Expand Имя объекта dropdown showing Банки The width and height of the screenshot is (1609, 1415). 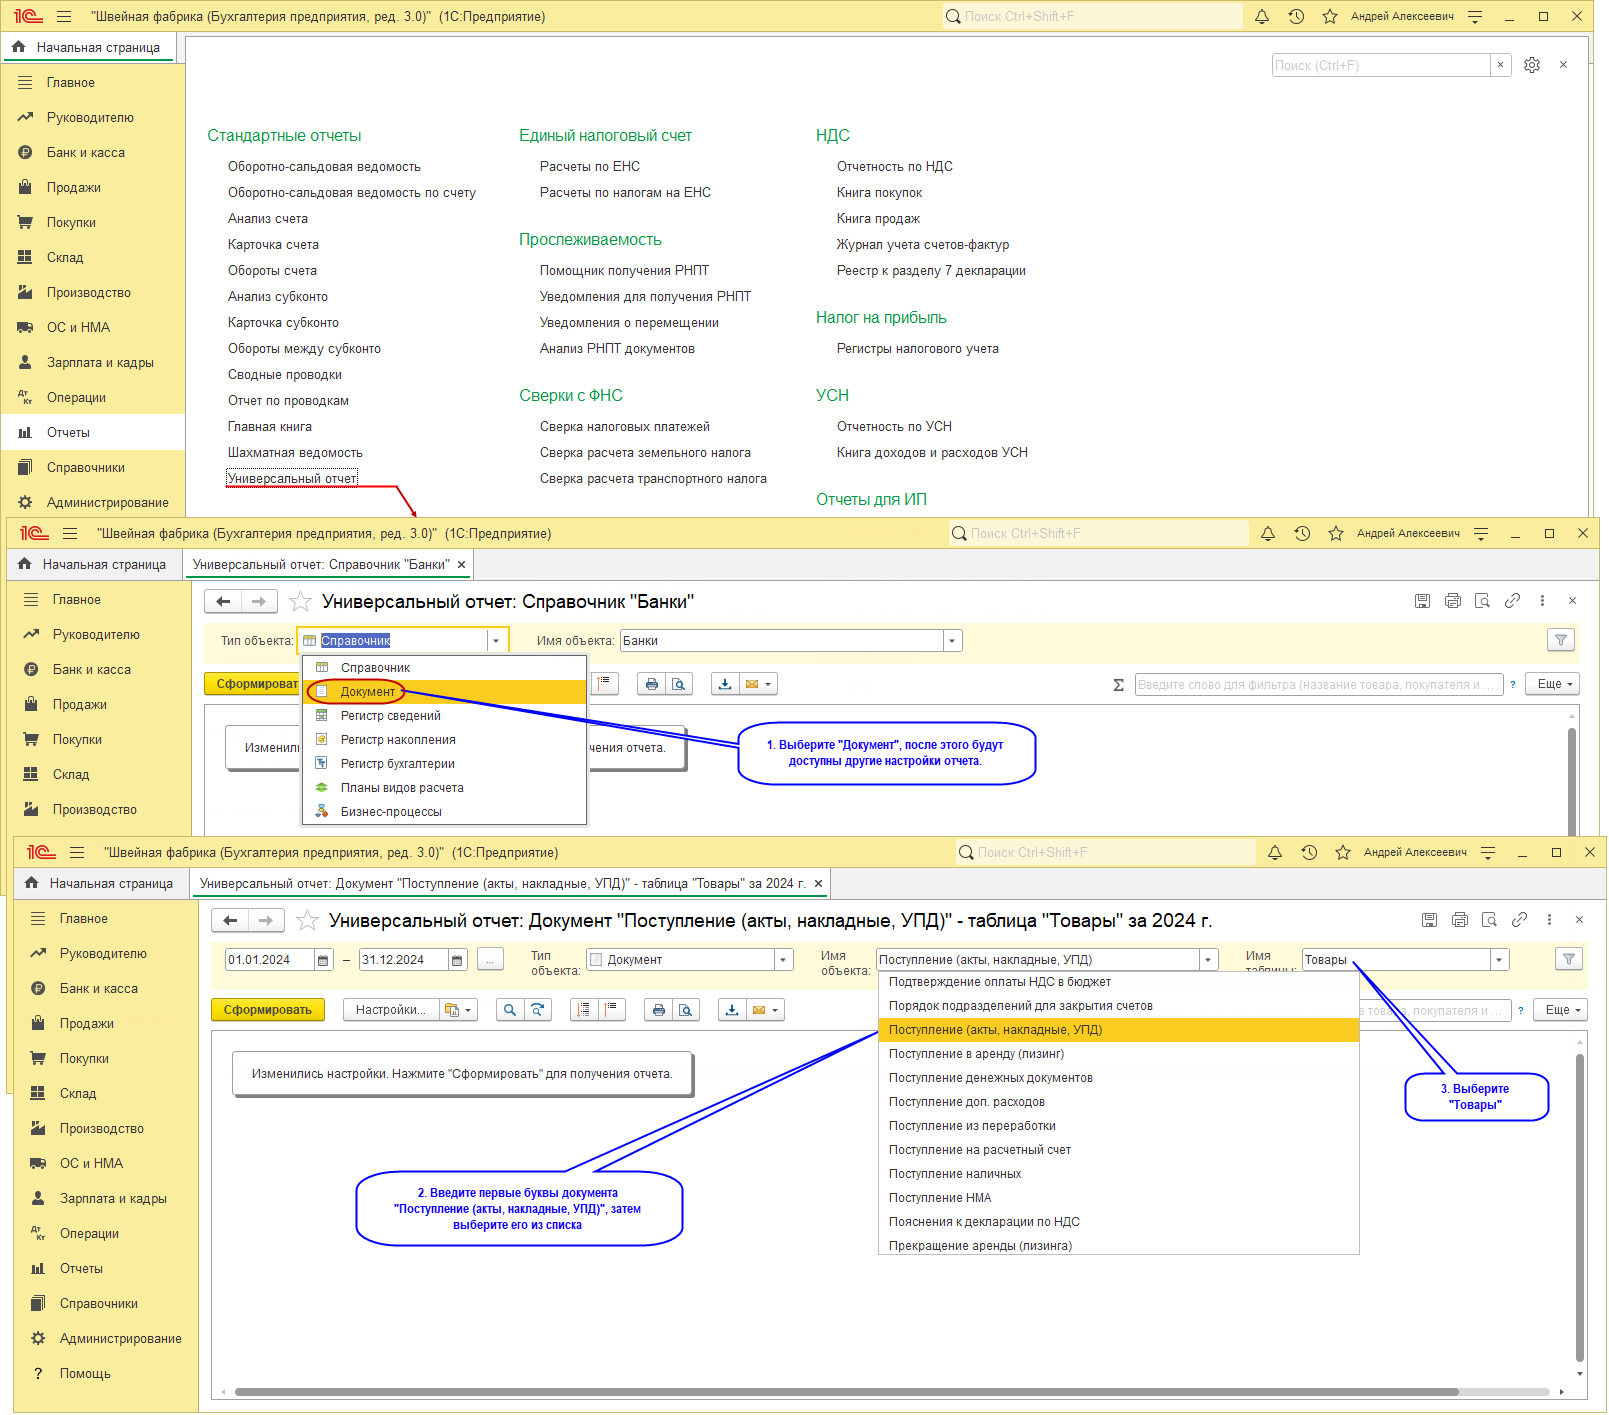(952, 641)
